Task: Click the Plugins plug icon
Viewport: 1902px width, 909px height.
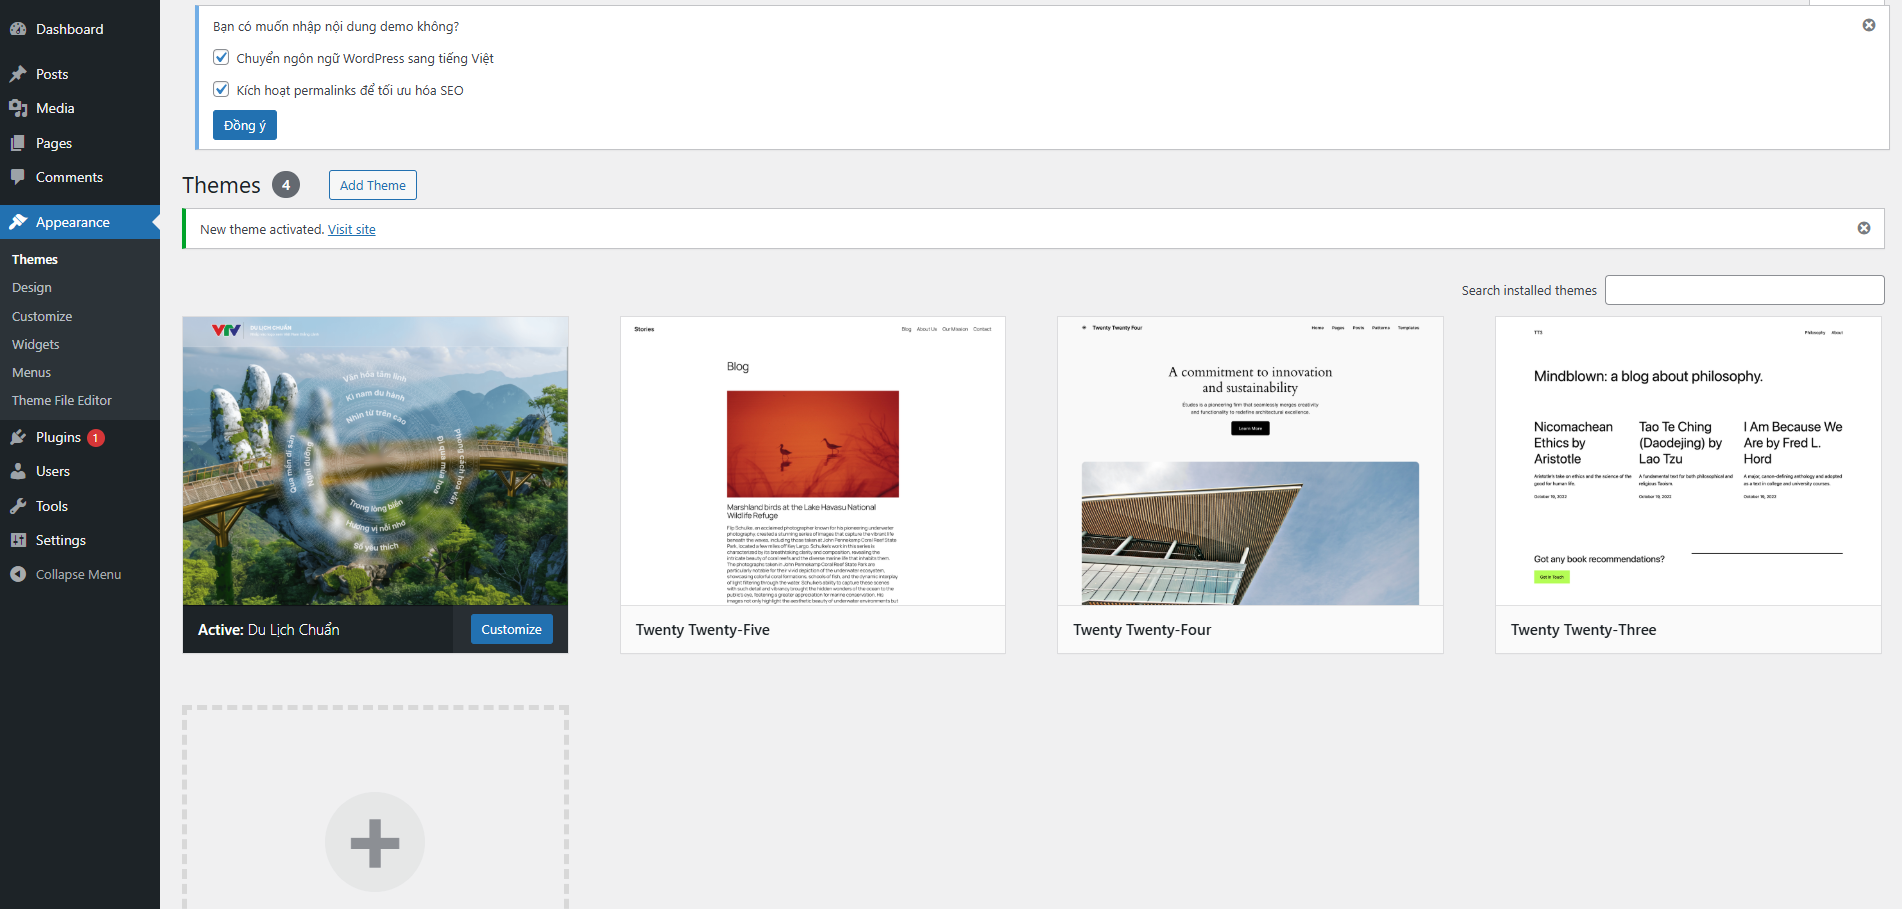Action: tap(18, 437)
